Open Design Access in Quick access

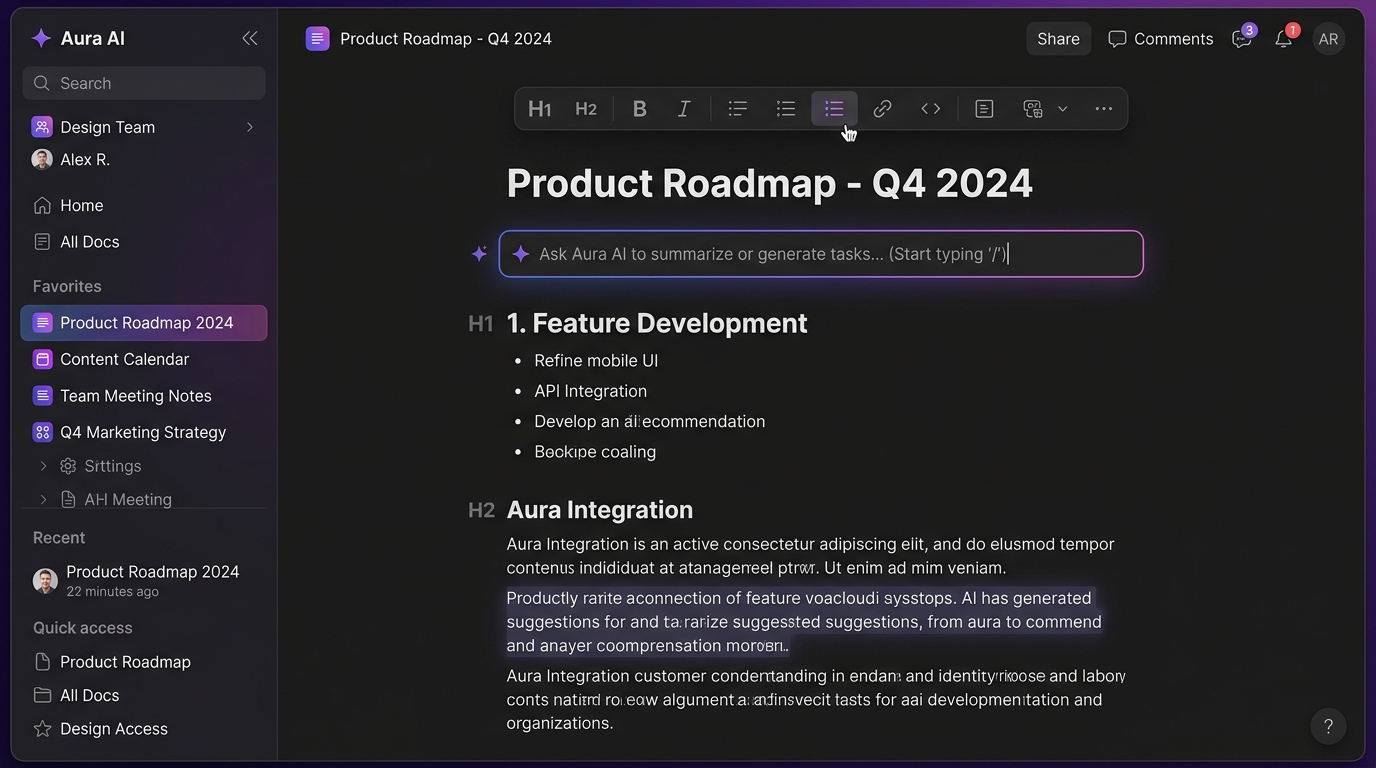[x=100, y=729]
